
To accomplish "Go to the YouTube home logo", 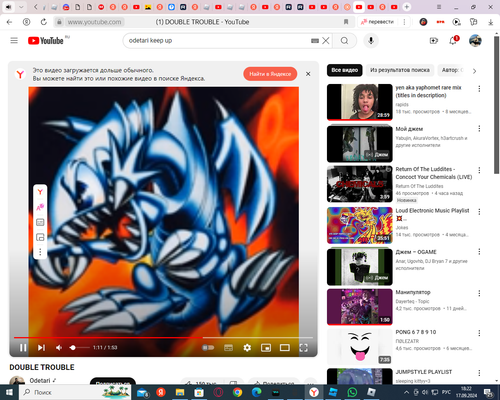I will pos(46,41).
